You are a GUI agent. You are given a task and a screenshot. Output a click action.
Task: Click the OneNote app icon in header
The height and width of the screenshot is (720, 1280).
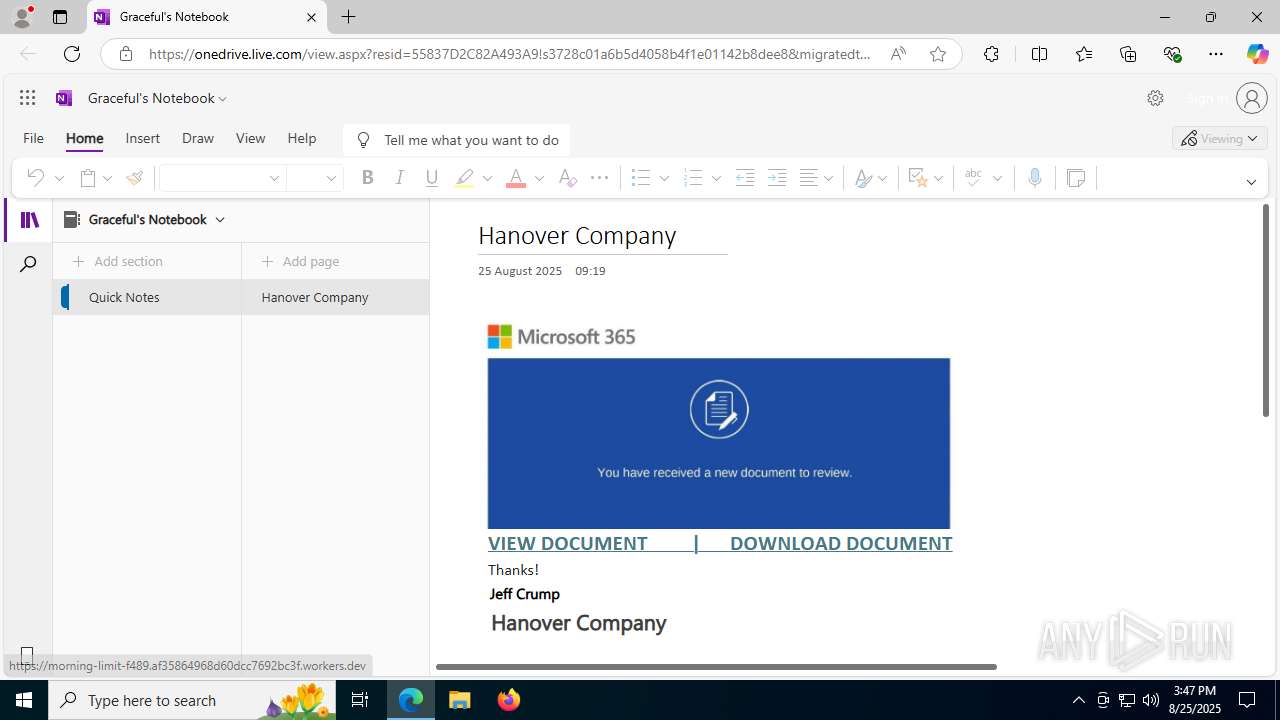coord(64,98)
